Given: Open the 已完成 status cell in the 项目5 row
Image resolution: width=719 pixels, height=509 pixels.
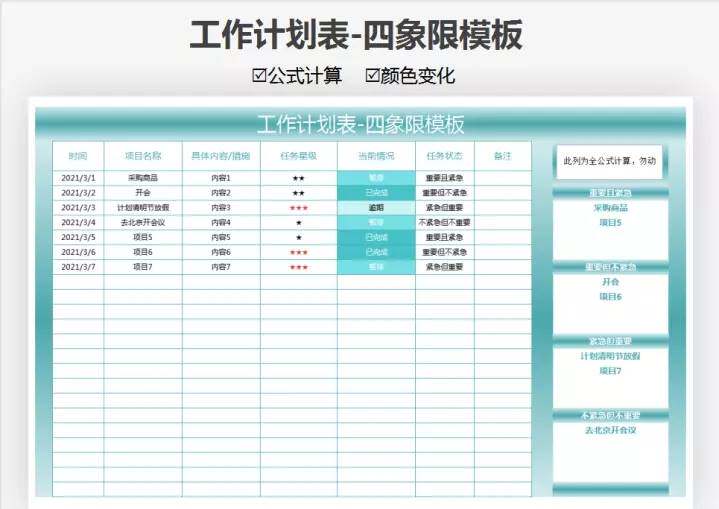Looking at the screenshot, I should click(x=376, y=237).
